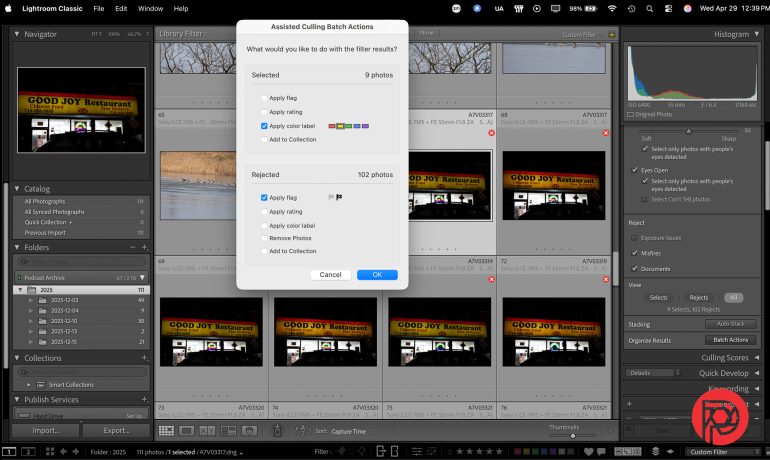
Task: Switch to Loupe view icon in toolbar
Action: pos(187,431)
